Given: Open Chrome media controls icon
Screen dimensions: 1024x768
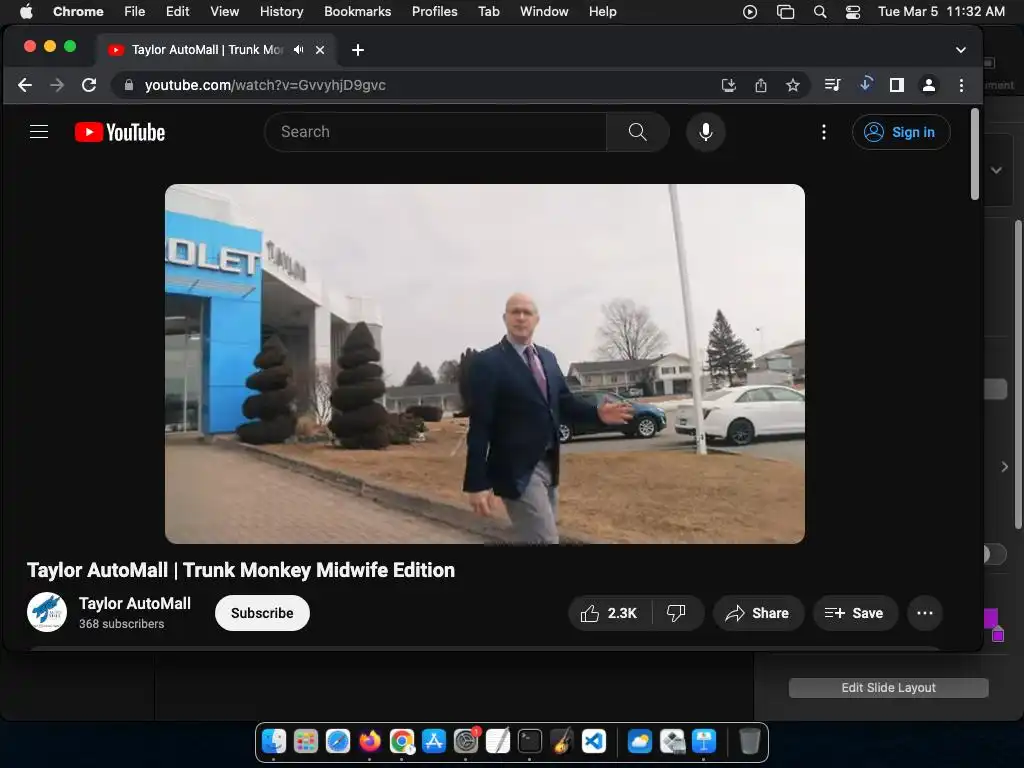Looking at the screenshot, I should point(833,85).
